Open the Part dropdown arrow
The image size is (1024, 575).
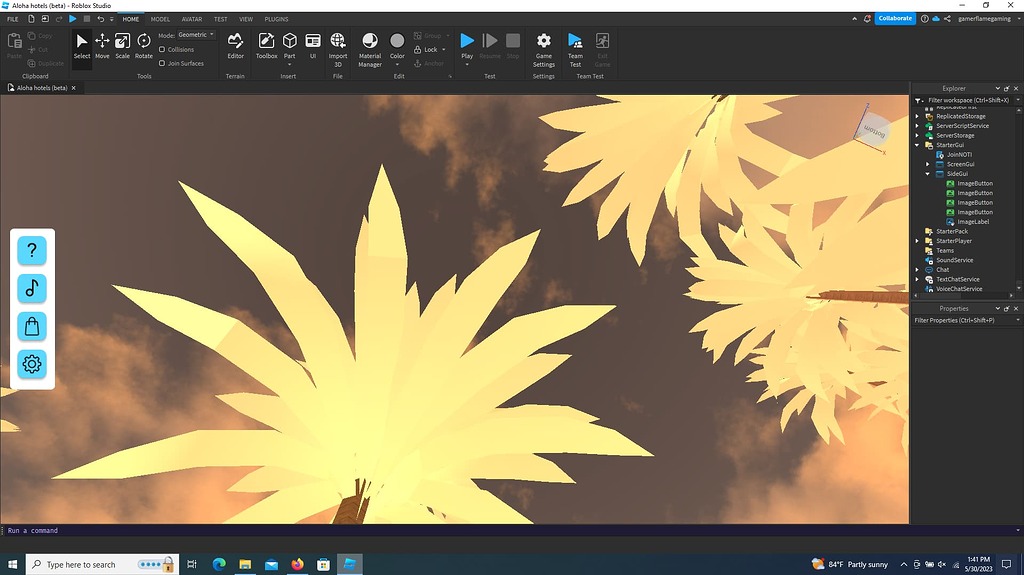click(x=289, y=65)
